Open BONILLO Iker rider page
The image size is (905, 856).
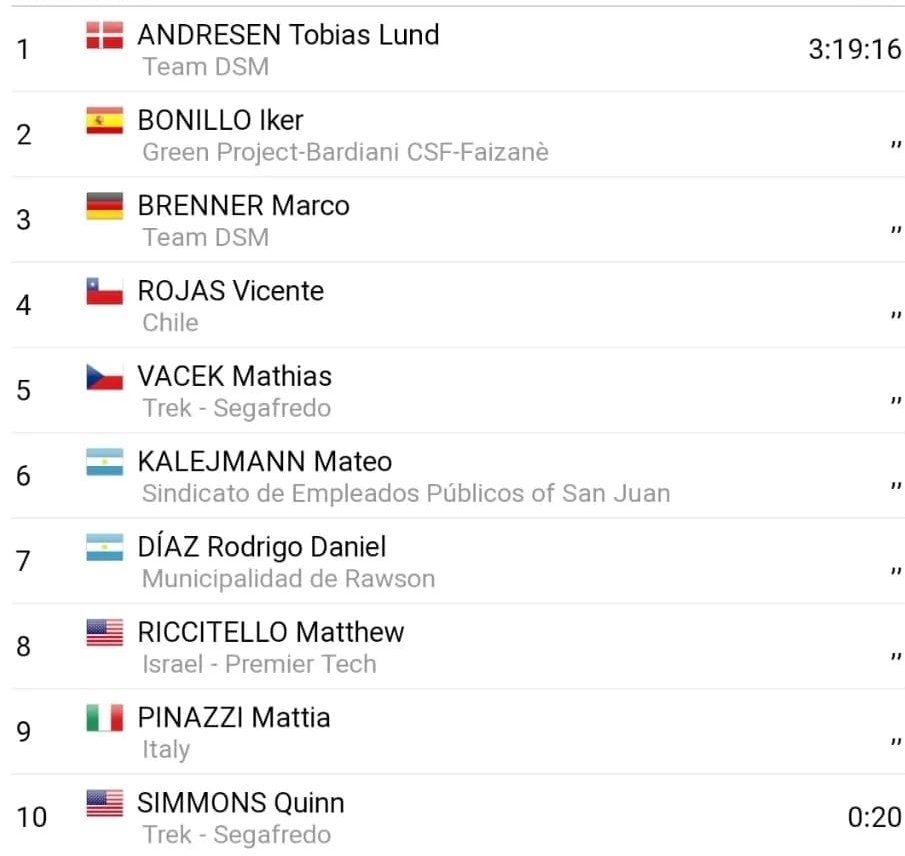[x=220, y=120]
